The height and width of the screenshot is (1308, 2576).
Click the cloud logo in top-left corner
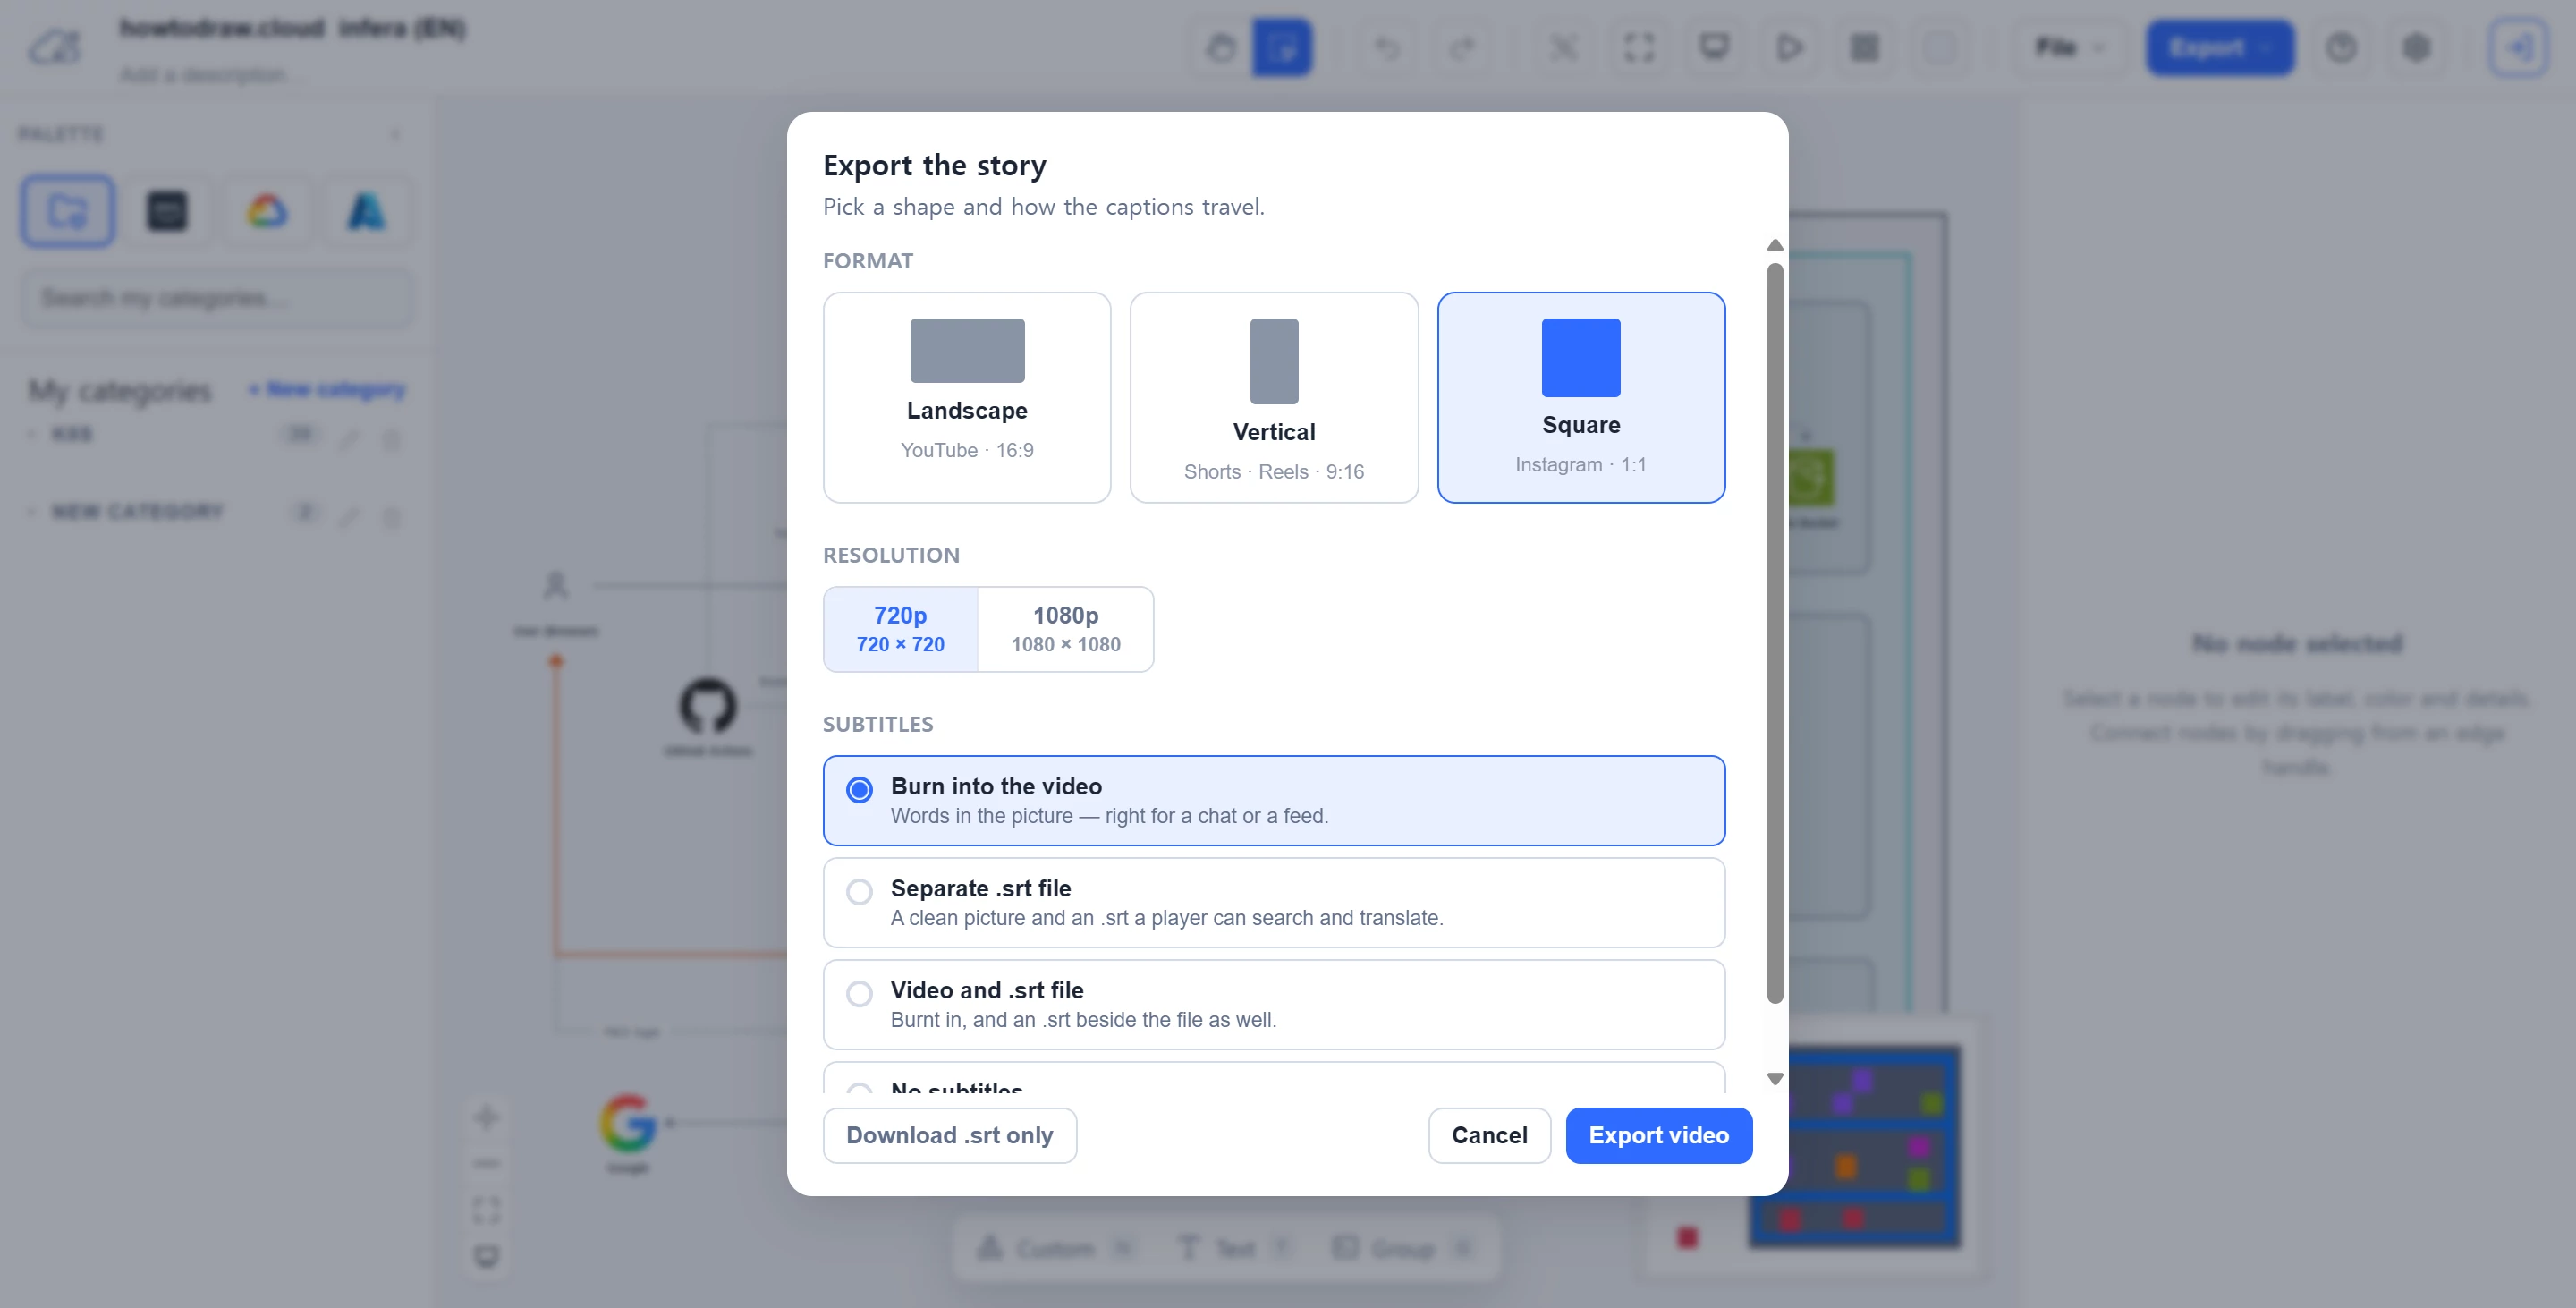55,47
